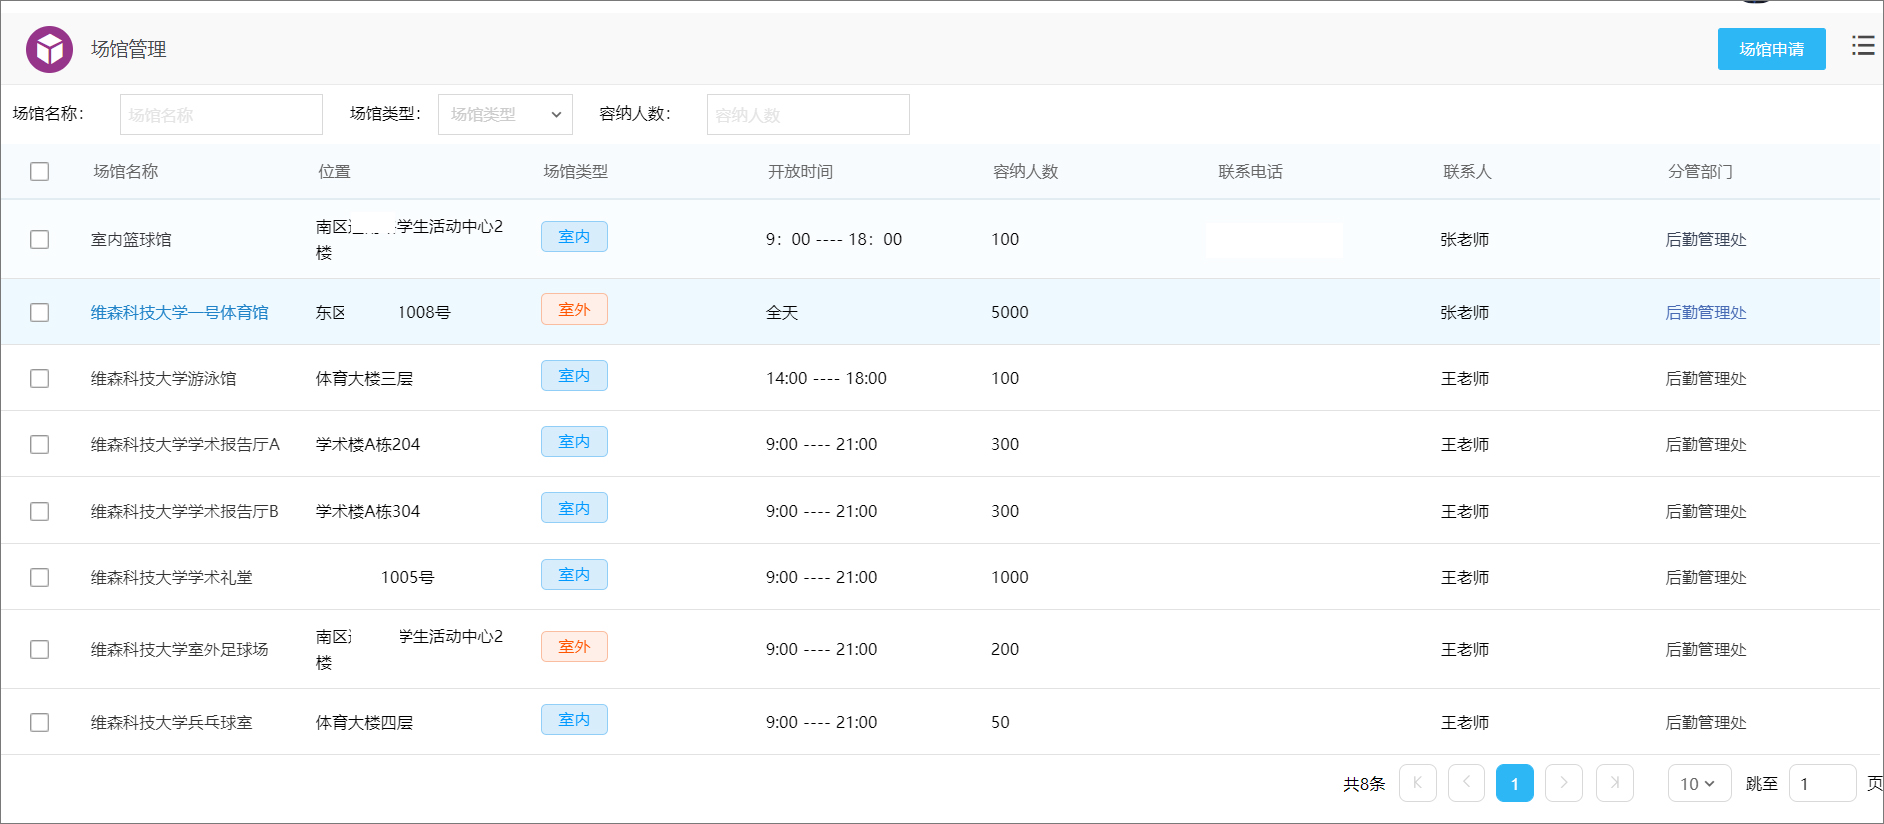Image resolution: width=1884 pixels, height=824 pixels.
Task: Go to first page pagination icon
Action: coord(1417,783)
